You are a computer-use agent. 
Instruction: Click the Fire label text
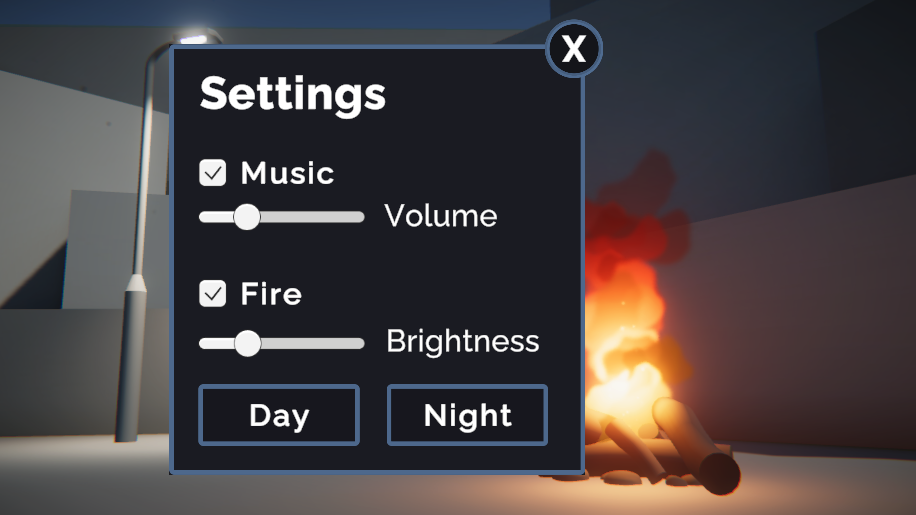click(271, 294)
